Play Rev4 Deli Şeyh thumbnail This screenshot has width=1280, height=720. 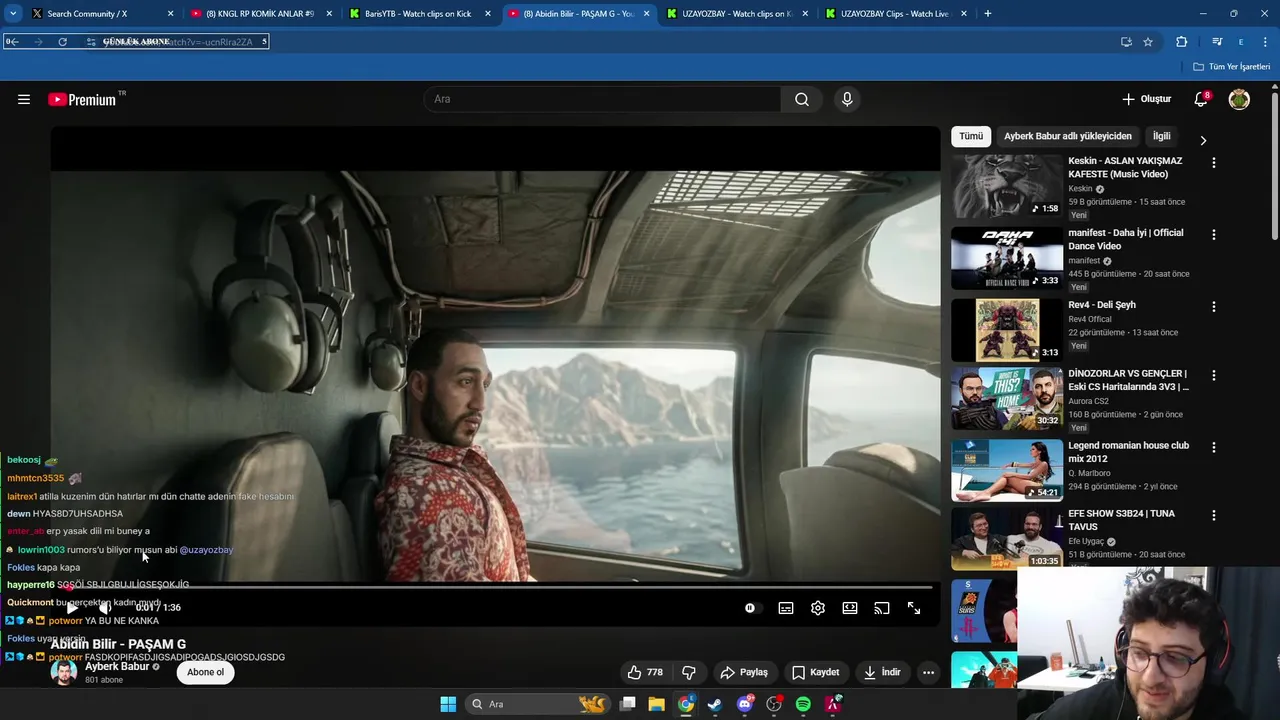(1007, 330)
